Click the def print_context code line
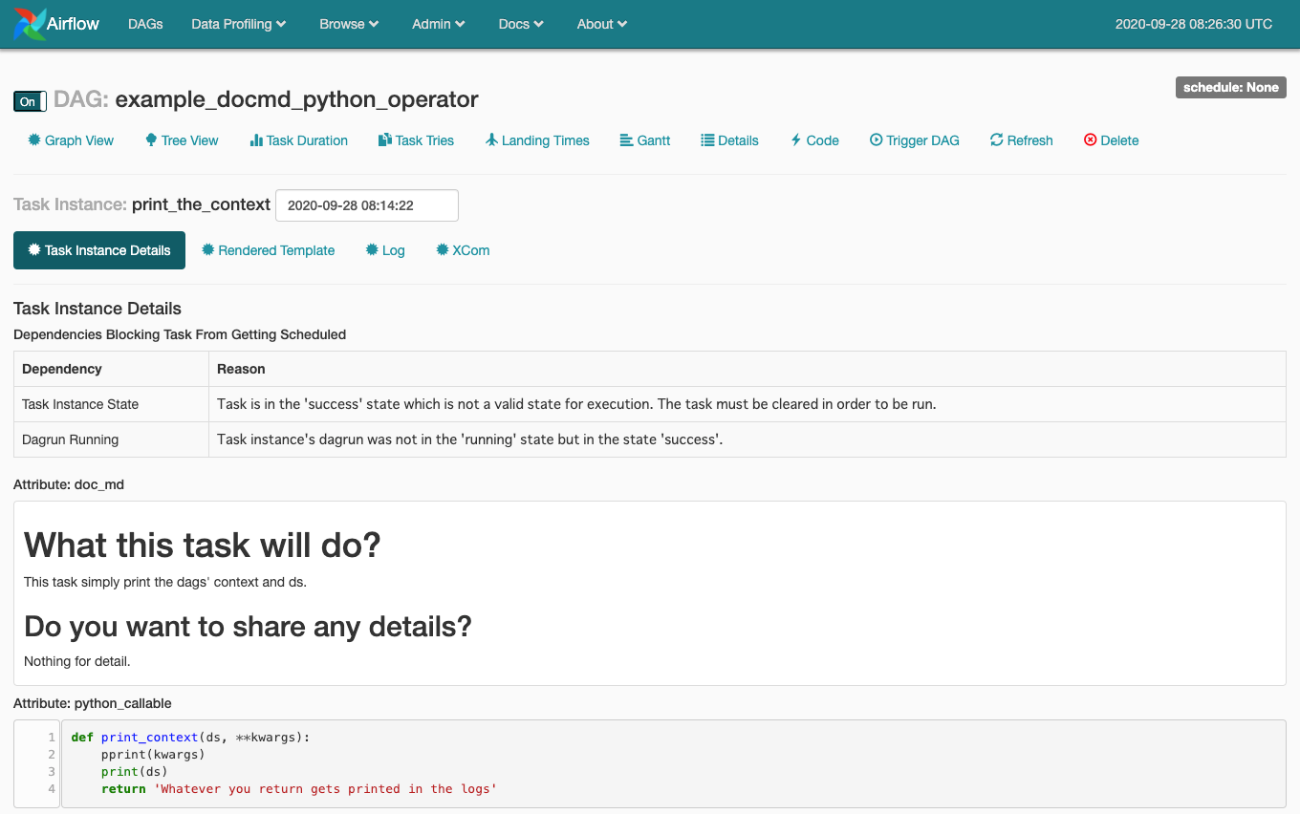 click(x=191, y=737)
